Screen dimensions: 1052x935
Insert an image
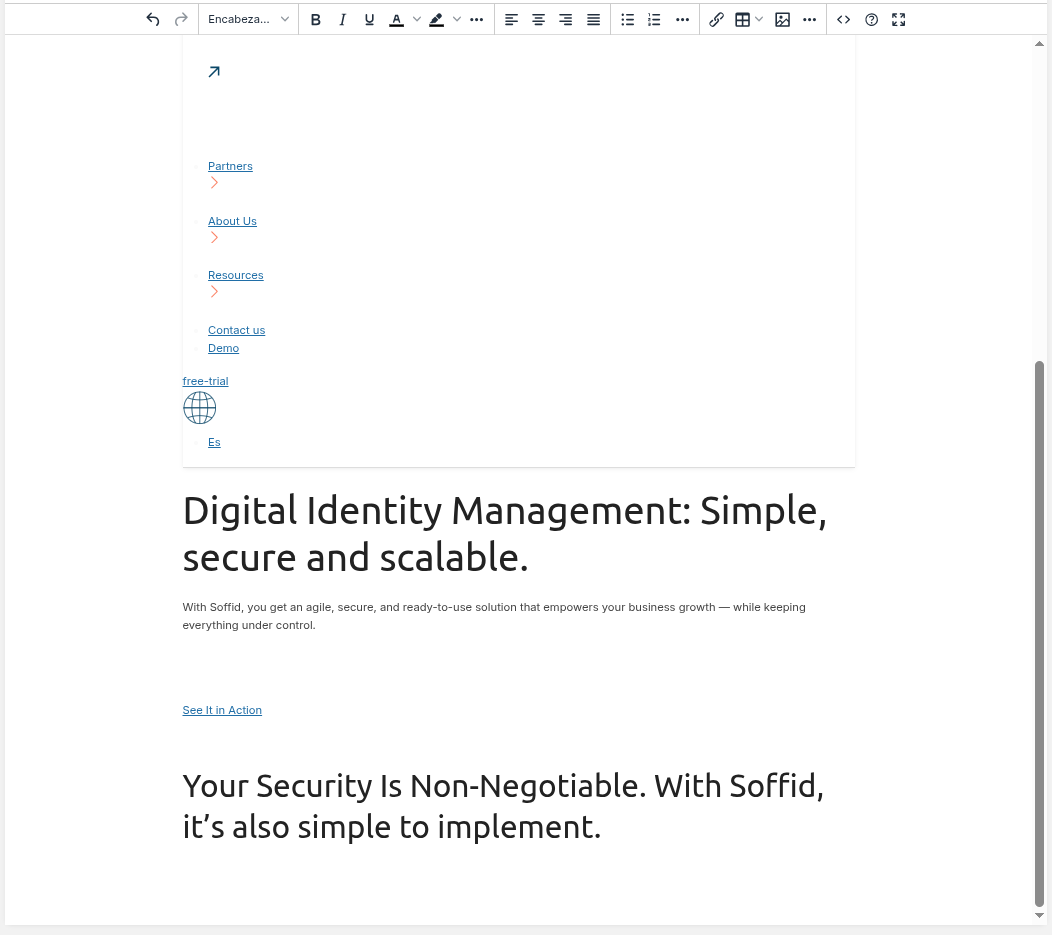tap(782, 19)
